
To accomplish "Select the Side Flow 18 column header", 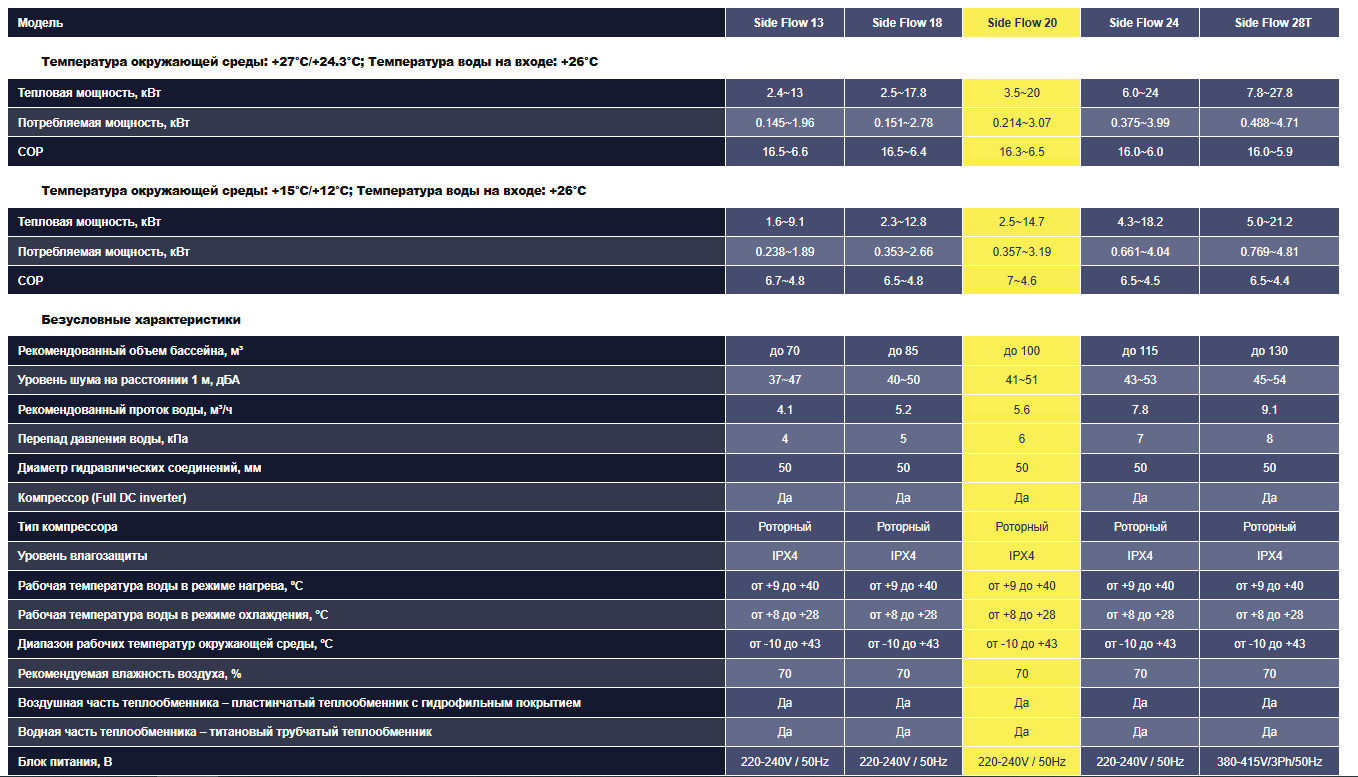I will (906, 23).
